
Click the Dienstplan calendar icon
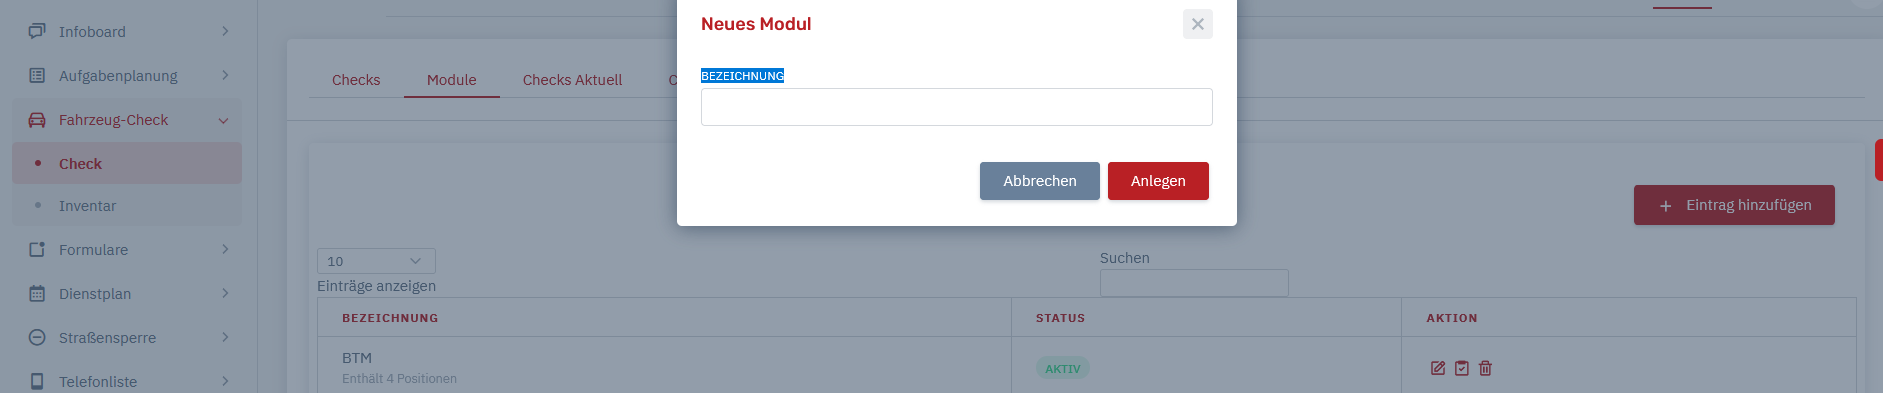pos(37,294)
